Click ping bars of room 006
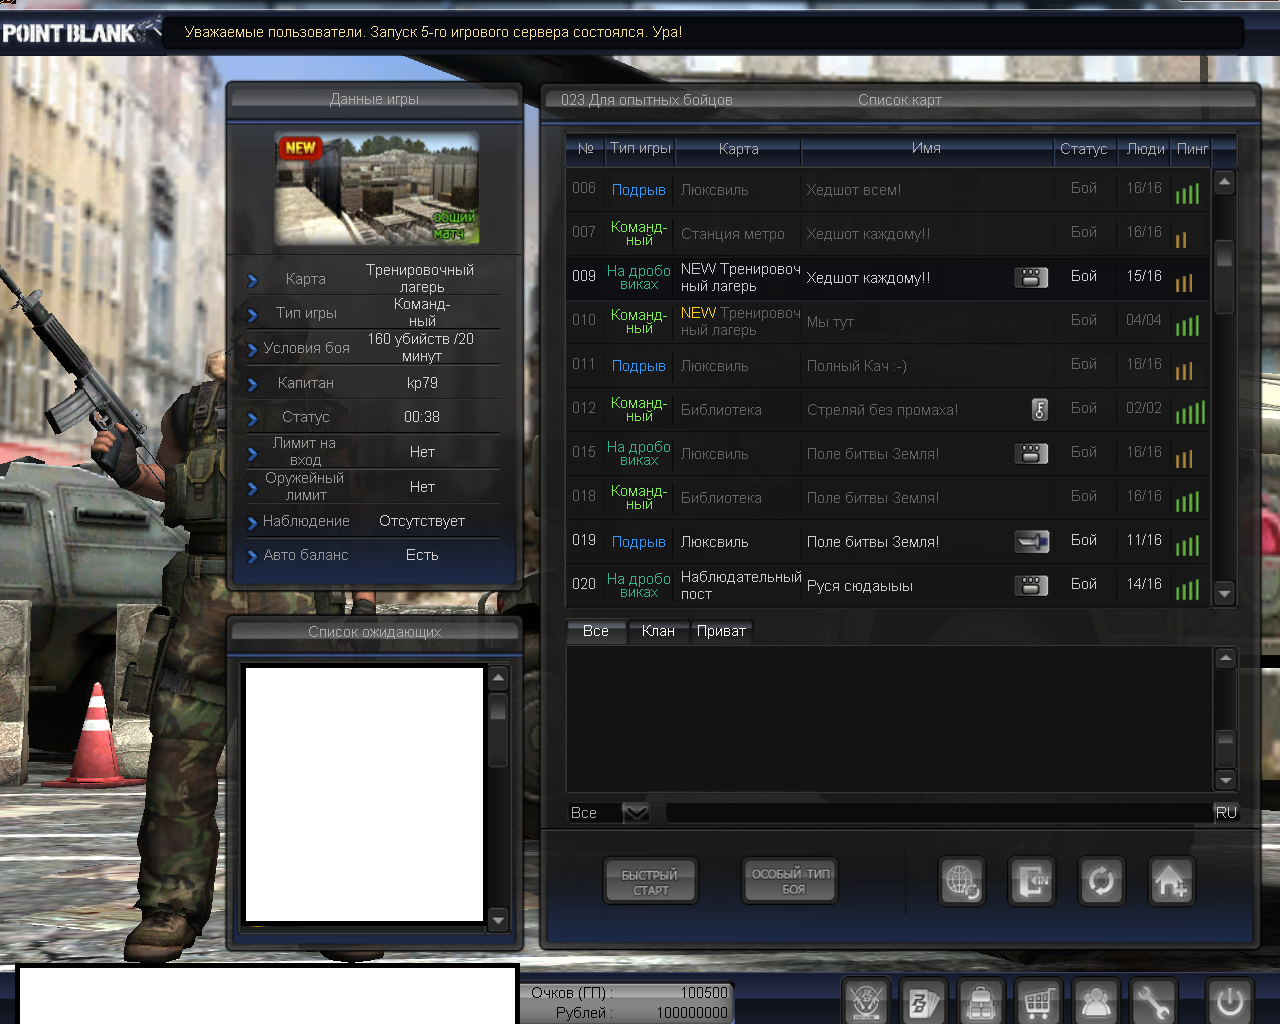This screenshot has height=1024, width=1280. tap(1187, 193)
